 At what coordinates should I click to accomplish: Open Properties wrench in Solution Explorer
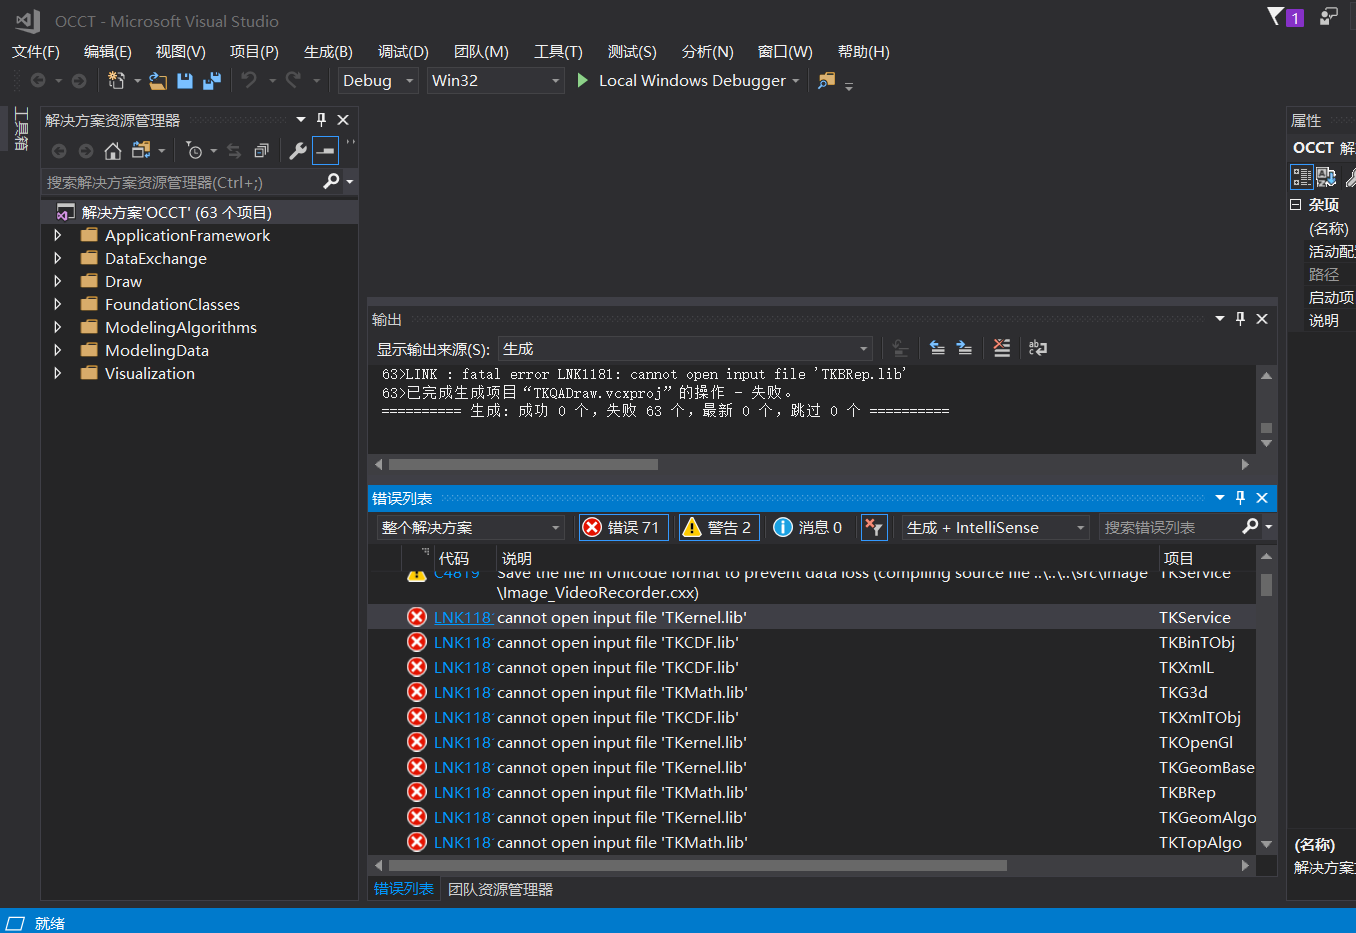[298, 151]
